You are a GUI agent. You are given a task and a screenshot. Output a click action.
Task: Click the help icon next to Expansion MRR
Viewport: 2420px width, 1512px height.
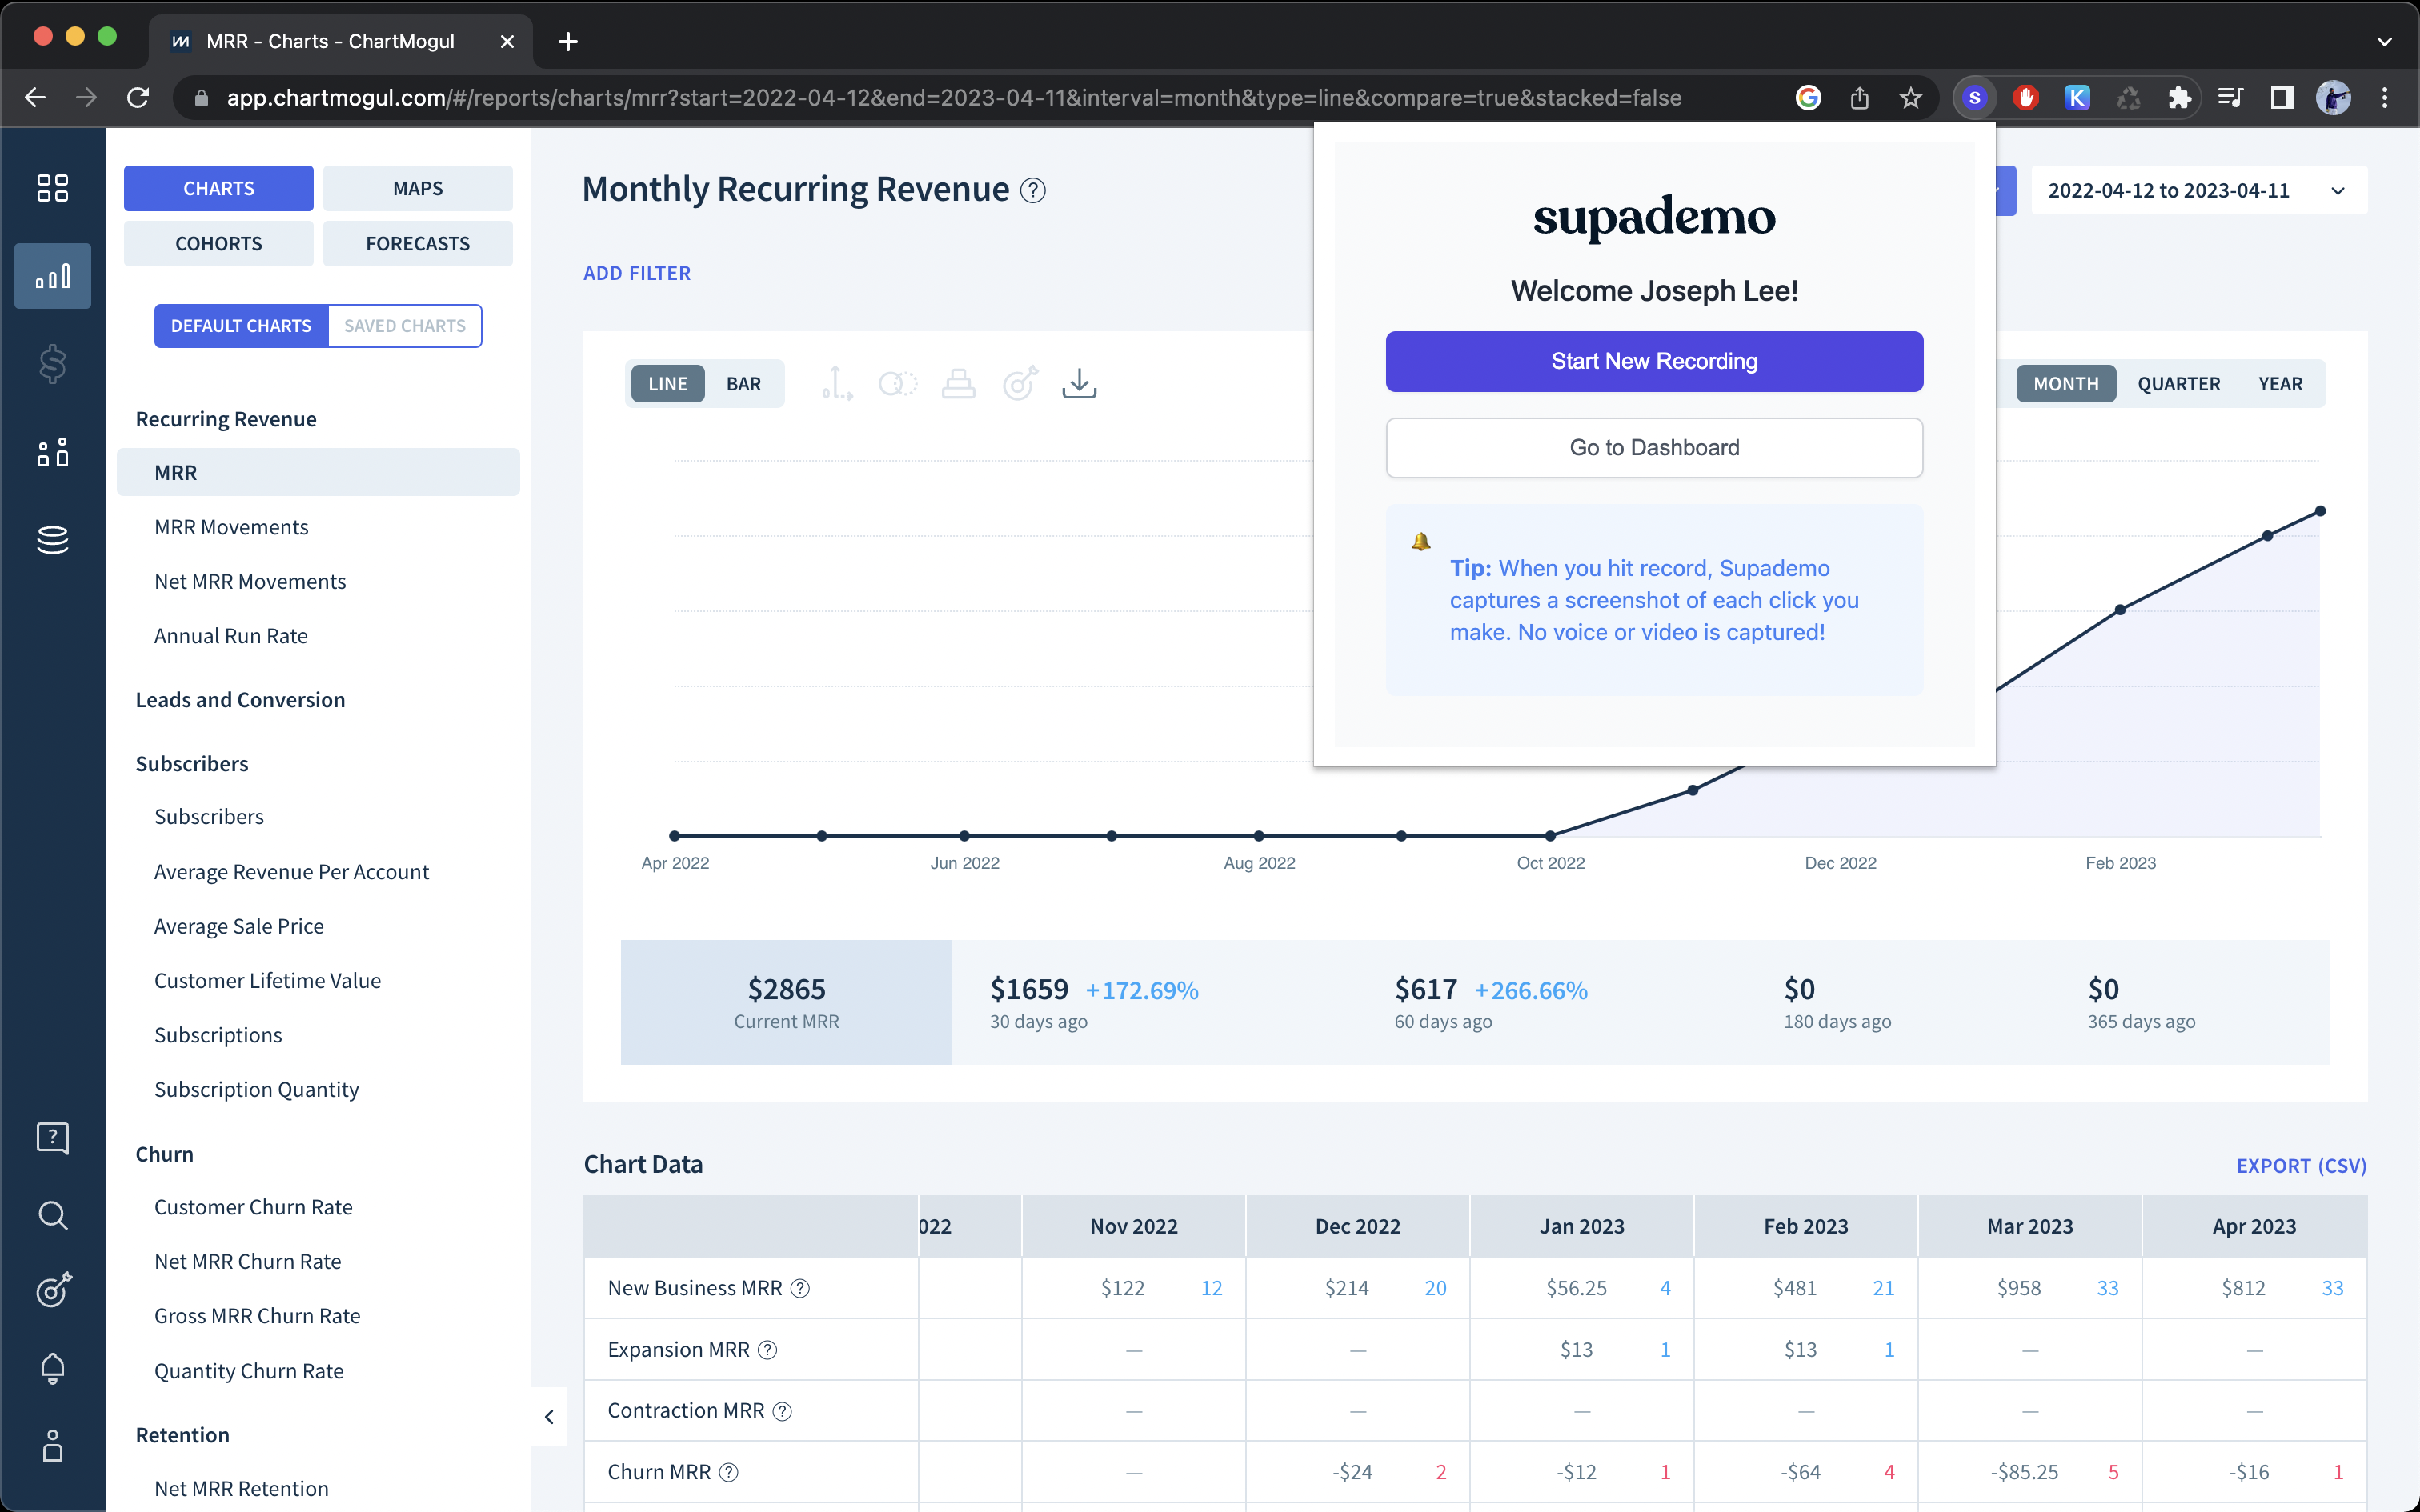(767, 1350)
